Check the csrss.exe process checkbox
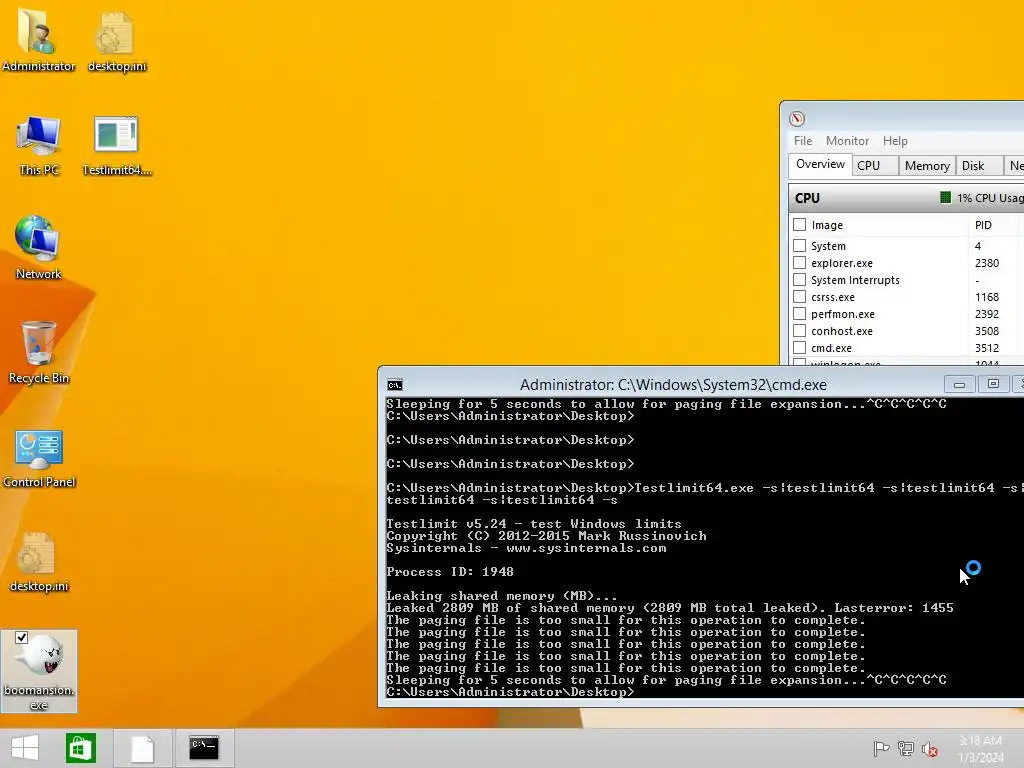1024x768 pixels. pyautogui.click(x=799, y=296)
